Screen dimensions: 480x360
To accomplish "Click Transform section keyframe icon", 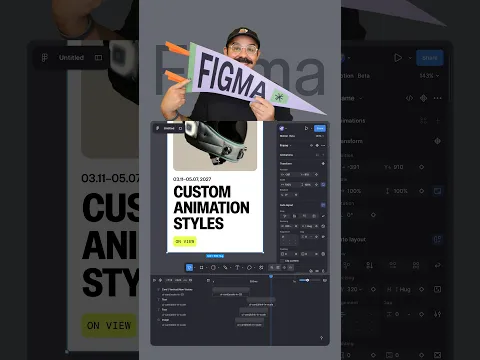I will [323, 164].
